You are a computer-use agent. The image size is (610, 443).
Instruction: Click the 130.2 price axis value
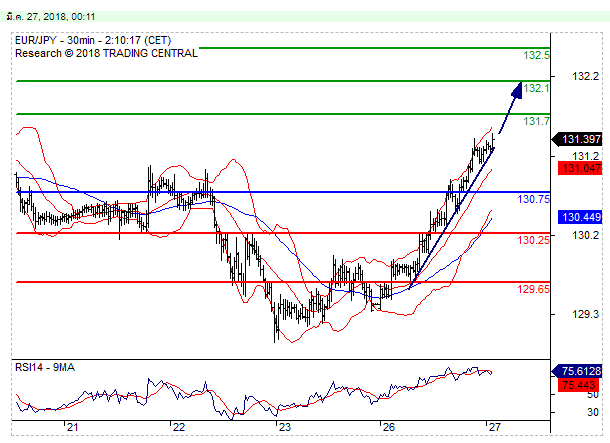tap(585, 235)
